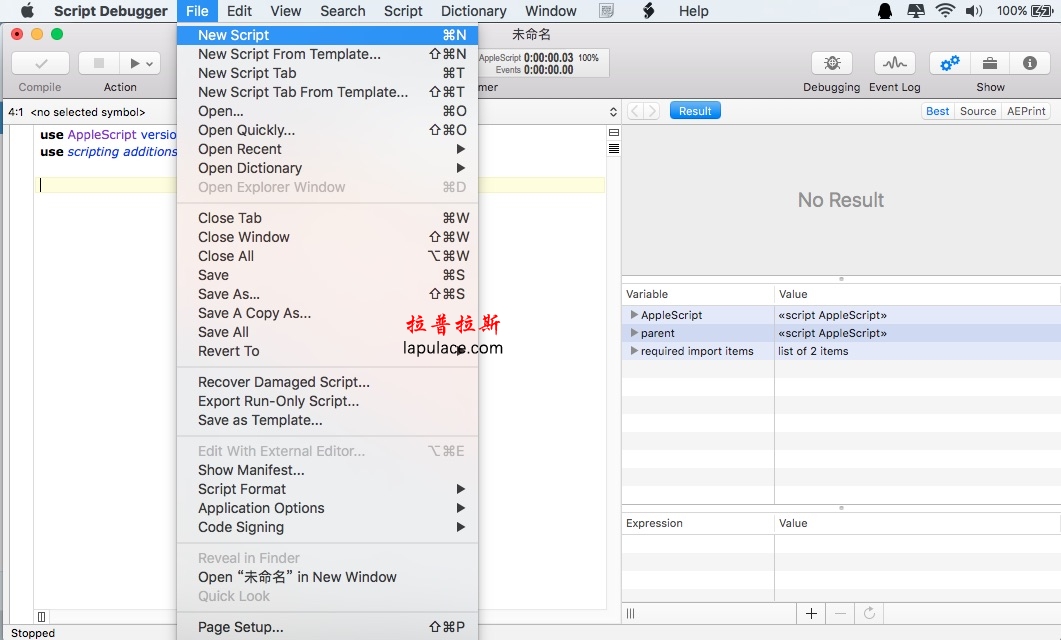Screen dimensions: 1061x640
Task: Click the bottom-left pane toggle icon
Action: (41, 616)
